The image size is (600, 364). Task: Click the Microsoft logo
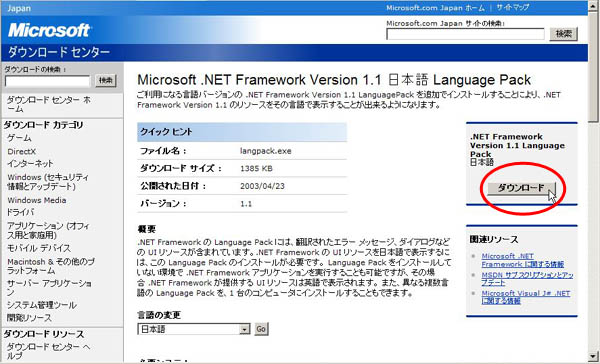(49, 31)
